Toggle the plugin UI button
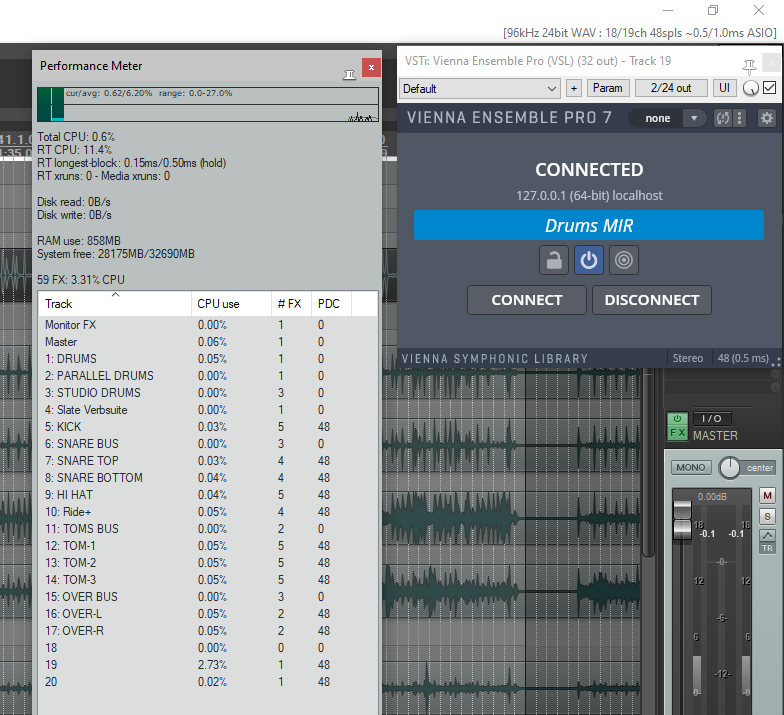The image size is (784, 715). (724, 88)
